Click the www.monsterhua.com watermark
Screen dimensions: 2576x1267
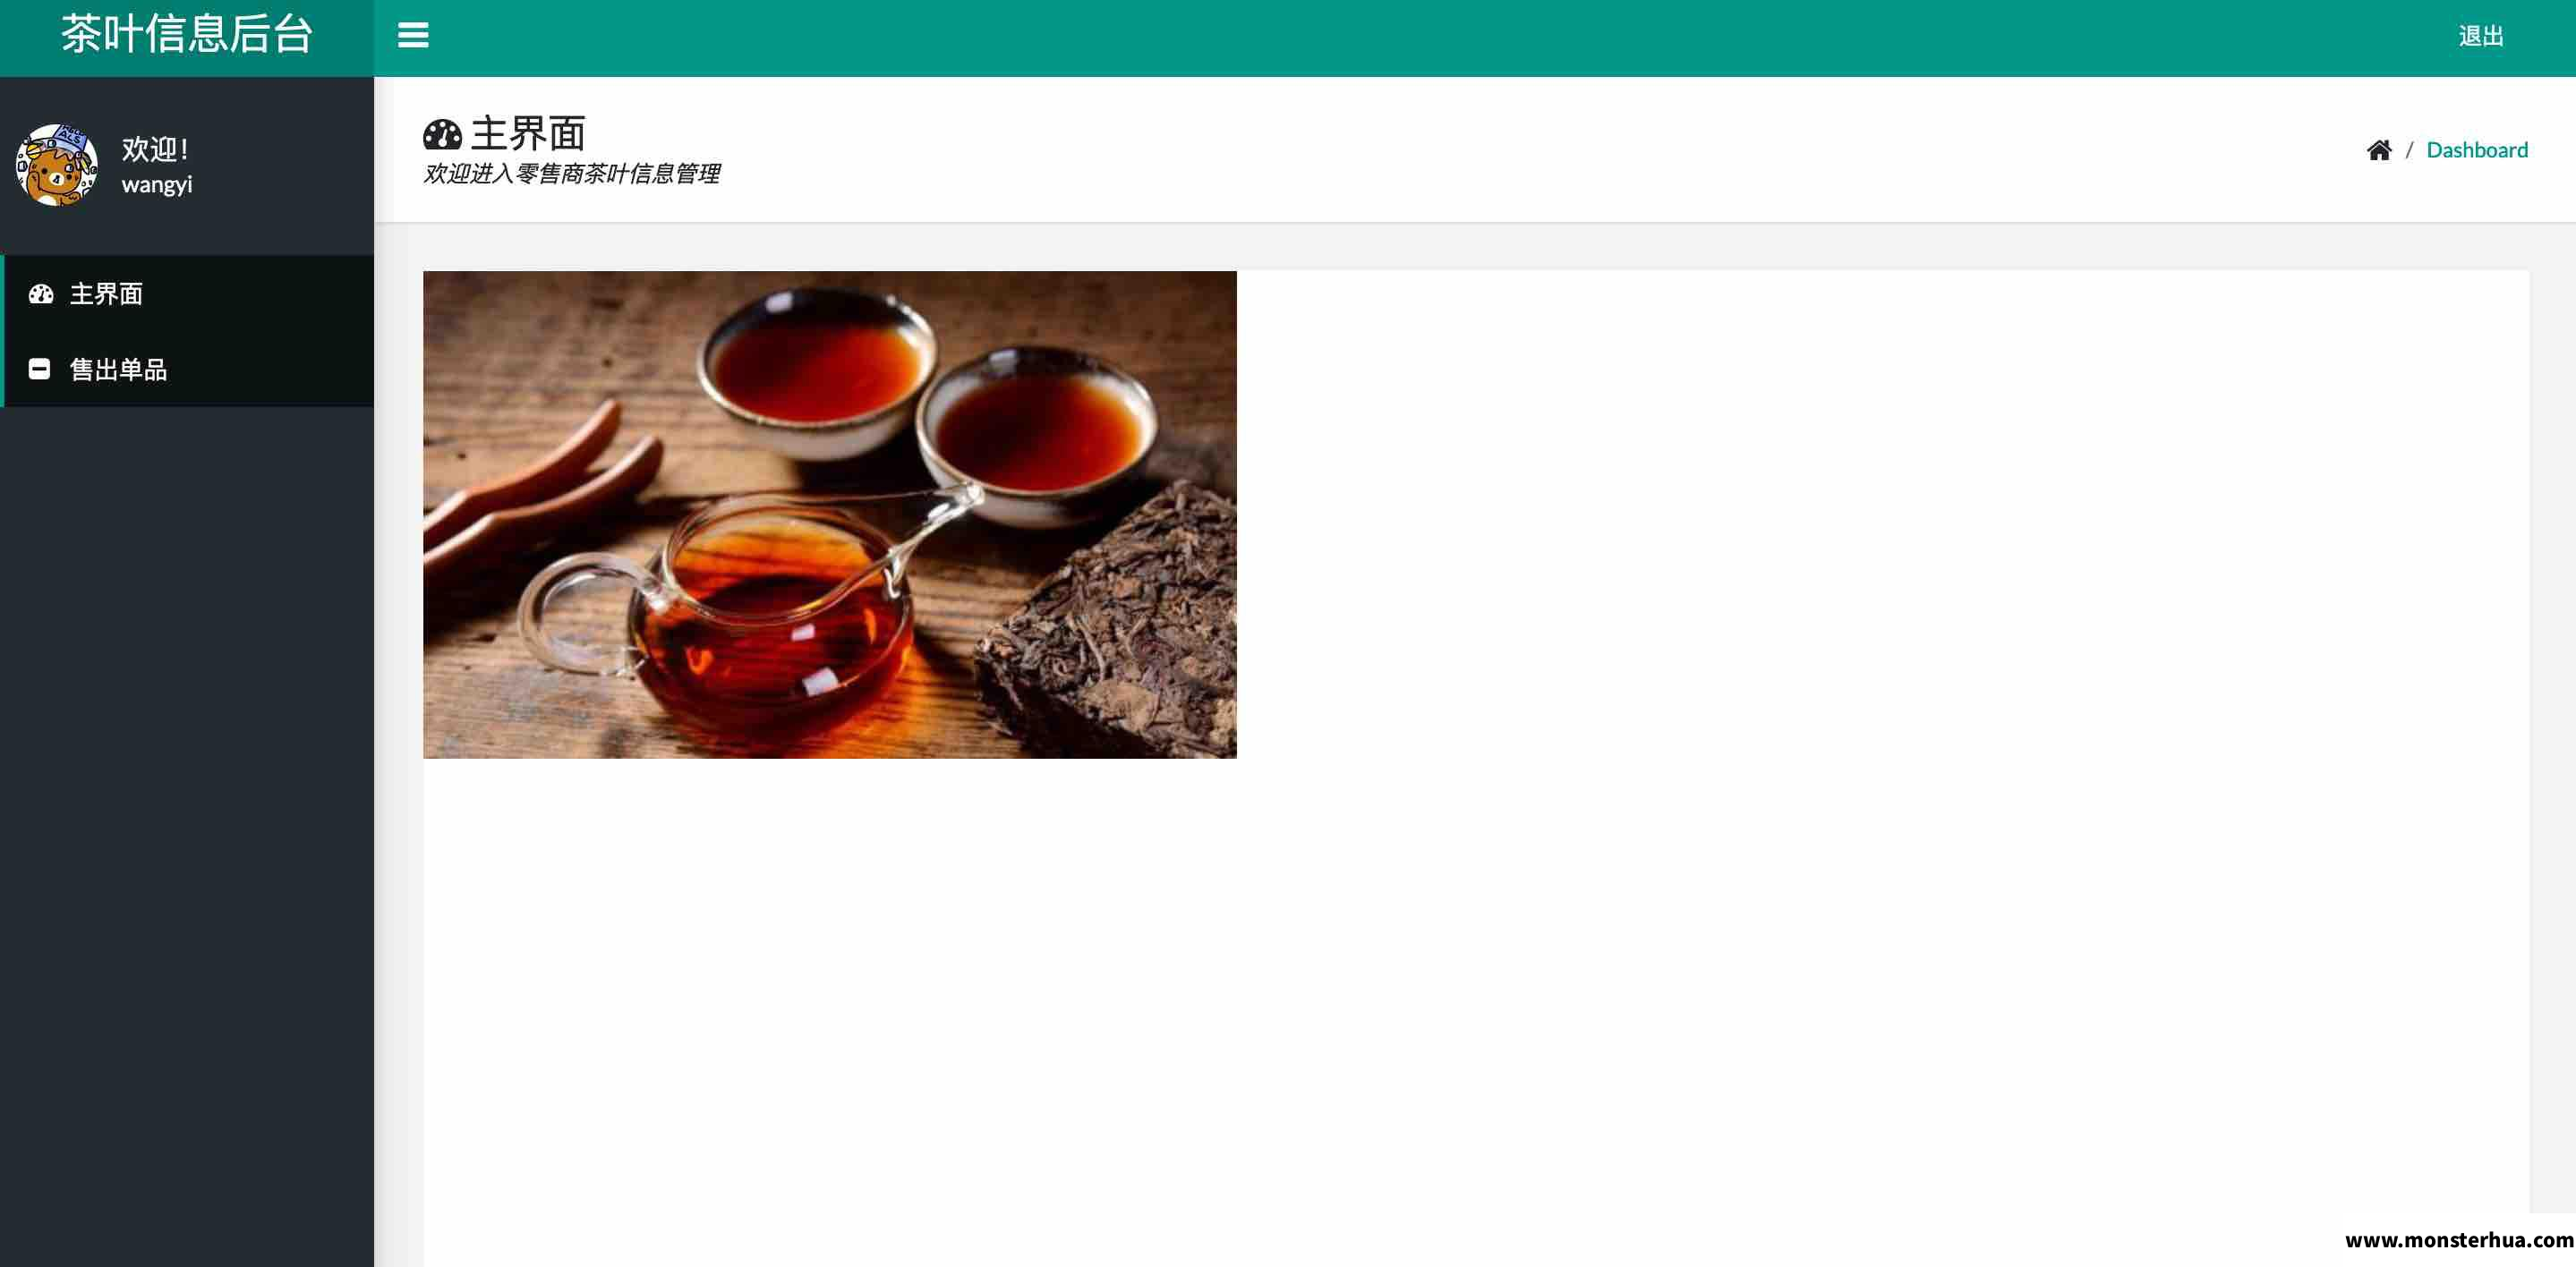click(x=2459, y=1240)
